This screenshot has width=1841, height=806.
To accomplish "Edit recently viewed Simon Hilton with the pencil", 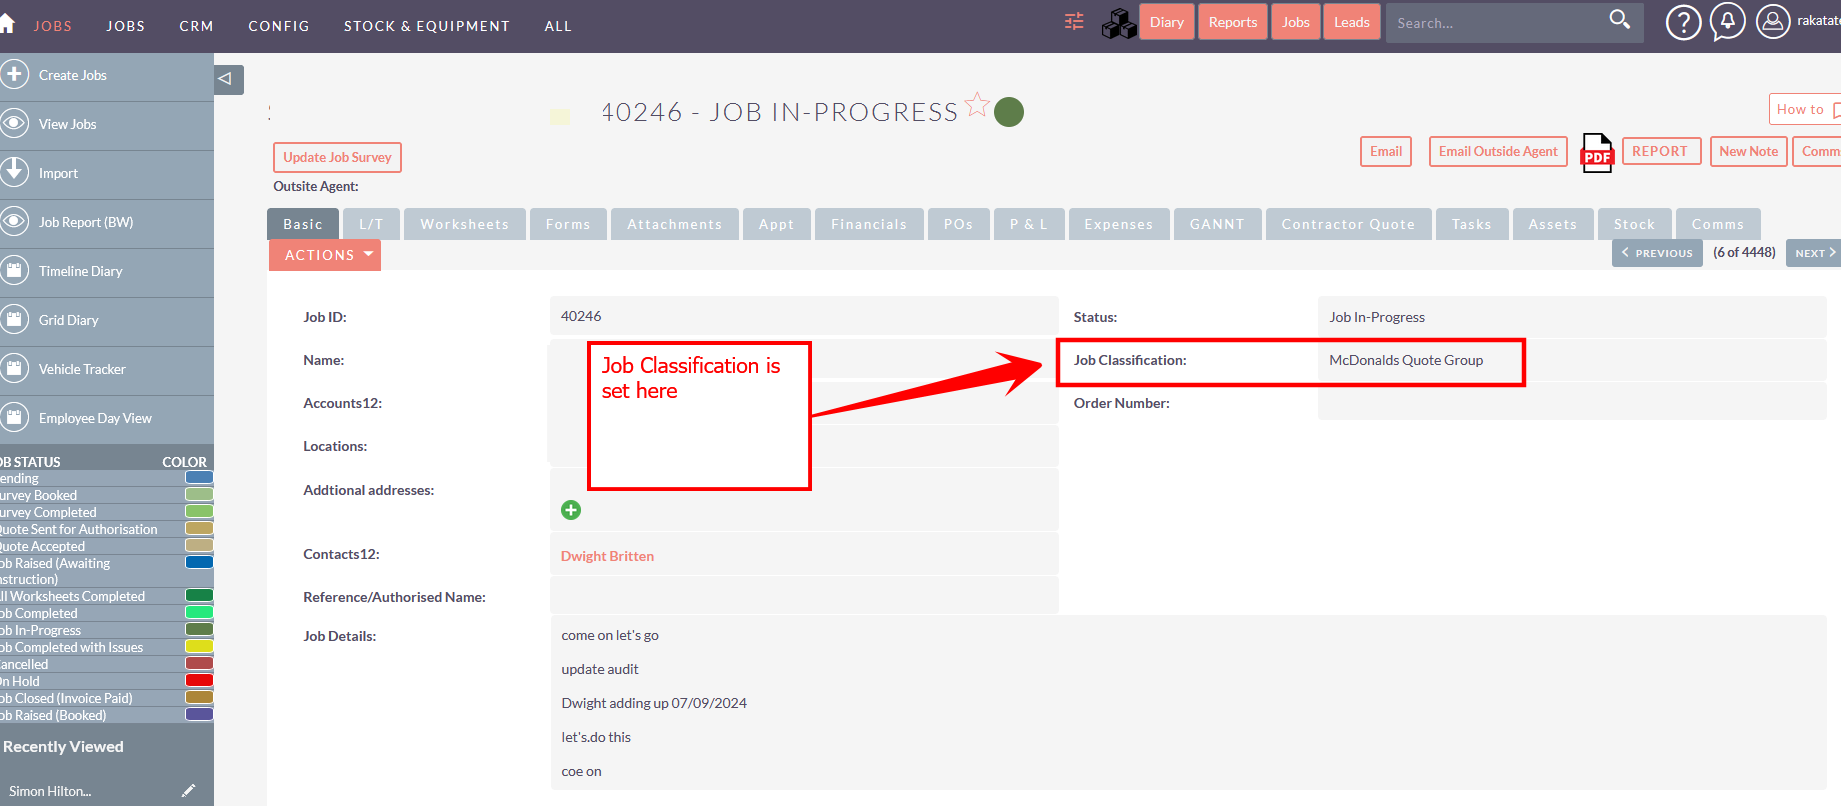I will point(188,790).
